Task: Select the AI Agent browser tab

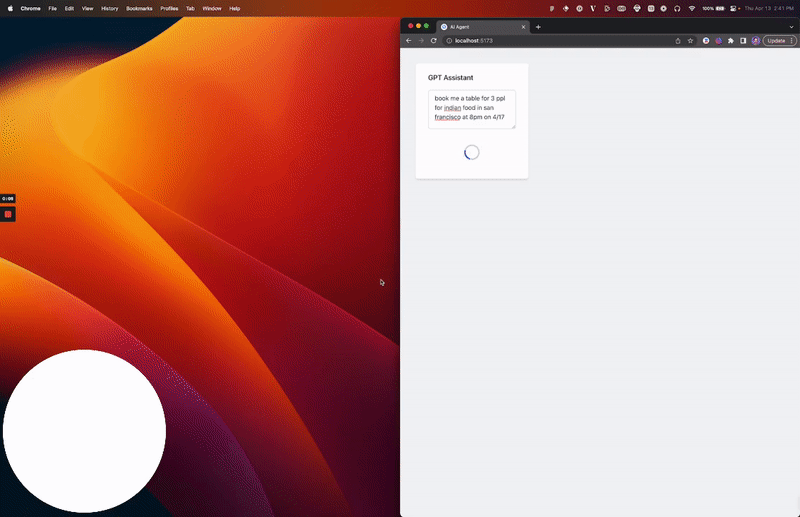Action: click(483, 27)
